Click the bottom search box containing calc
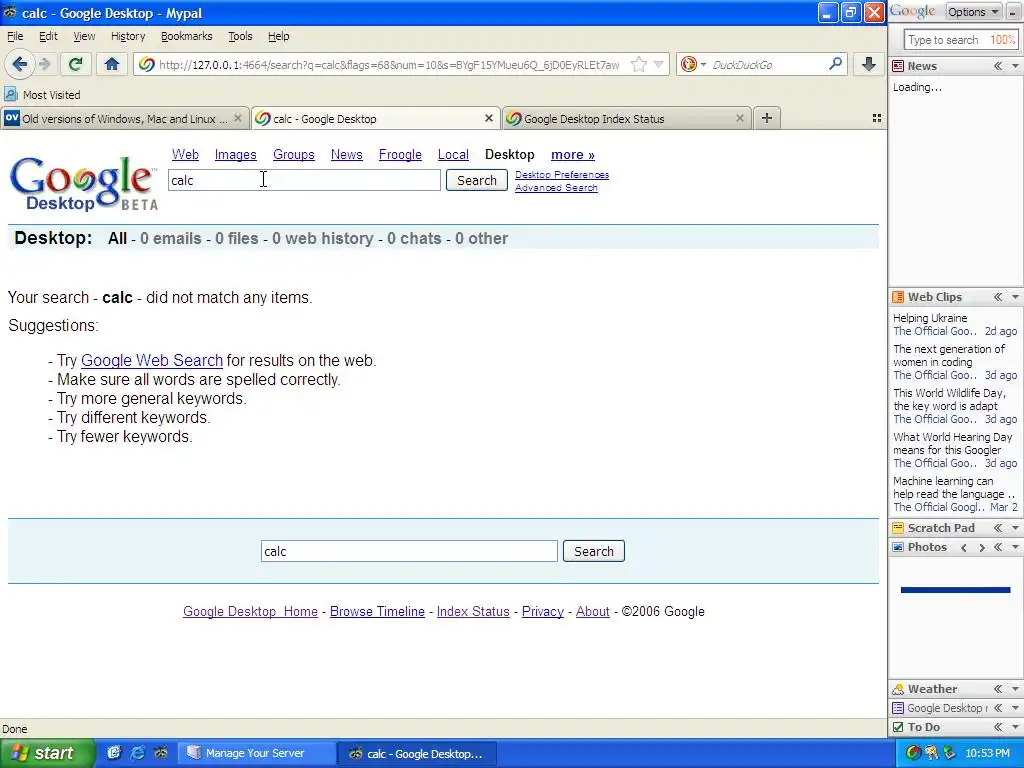This screenshot has width=1024, height=768. (x=409, y=551)
